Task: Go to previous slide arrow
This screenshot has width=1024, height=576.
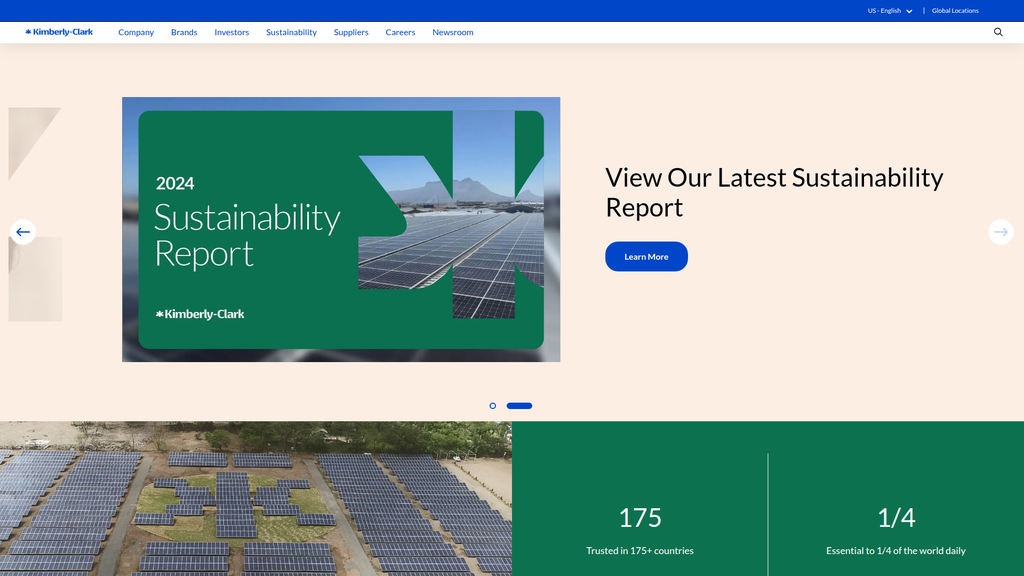Action: 23,232
